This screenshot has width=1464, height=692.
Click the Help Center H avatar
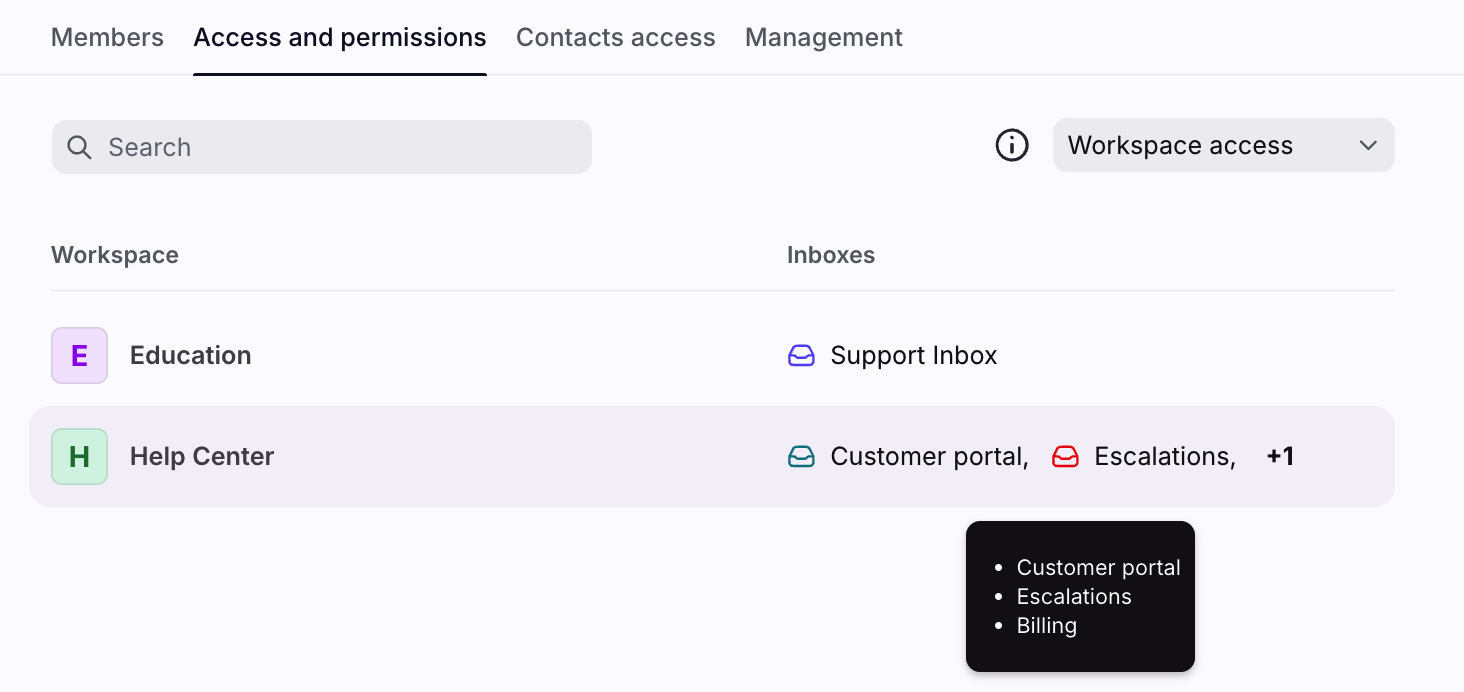pos(79,457)
